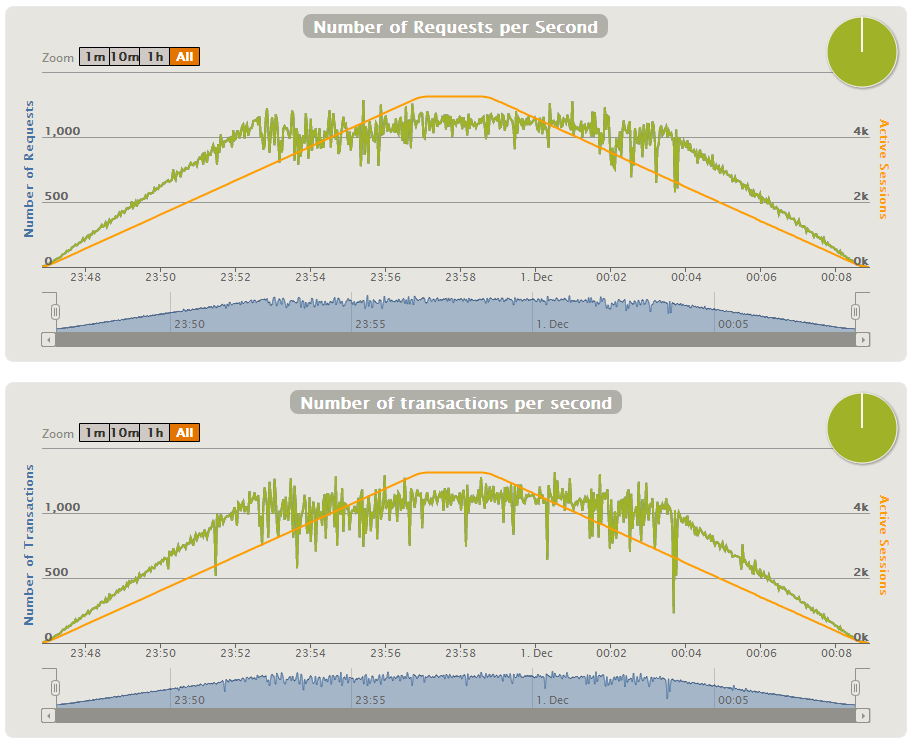Click the green pie icon on transactions chart

(x=861, y=428)
